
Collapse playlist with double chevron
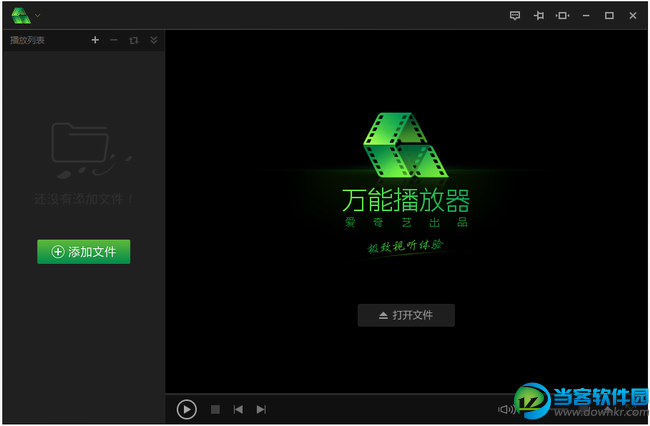154,40
